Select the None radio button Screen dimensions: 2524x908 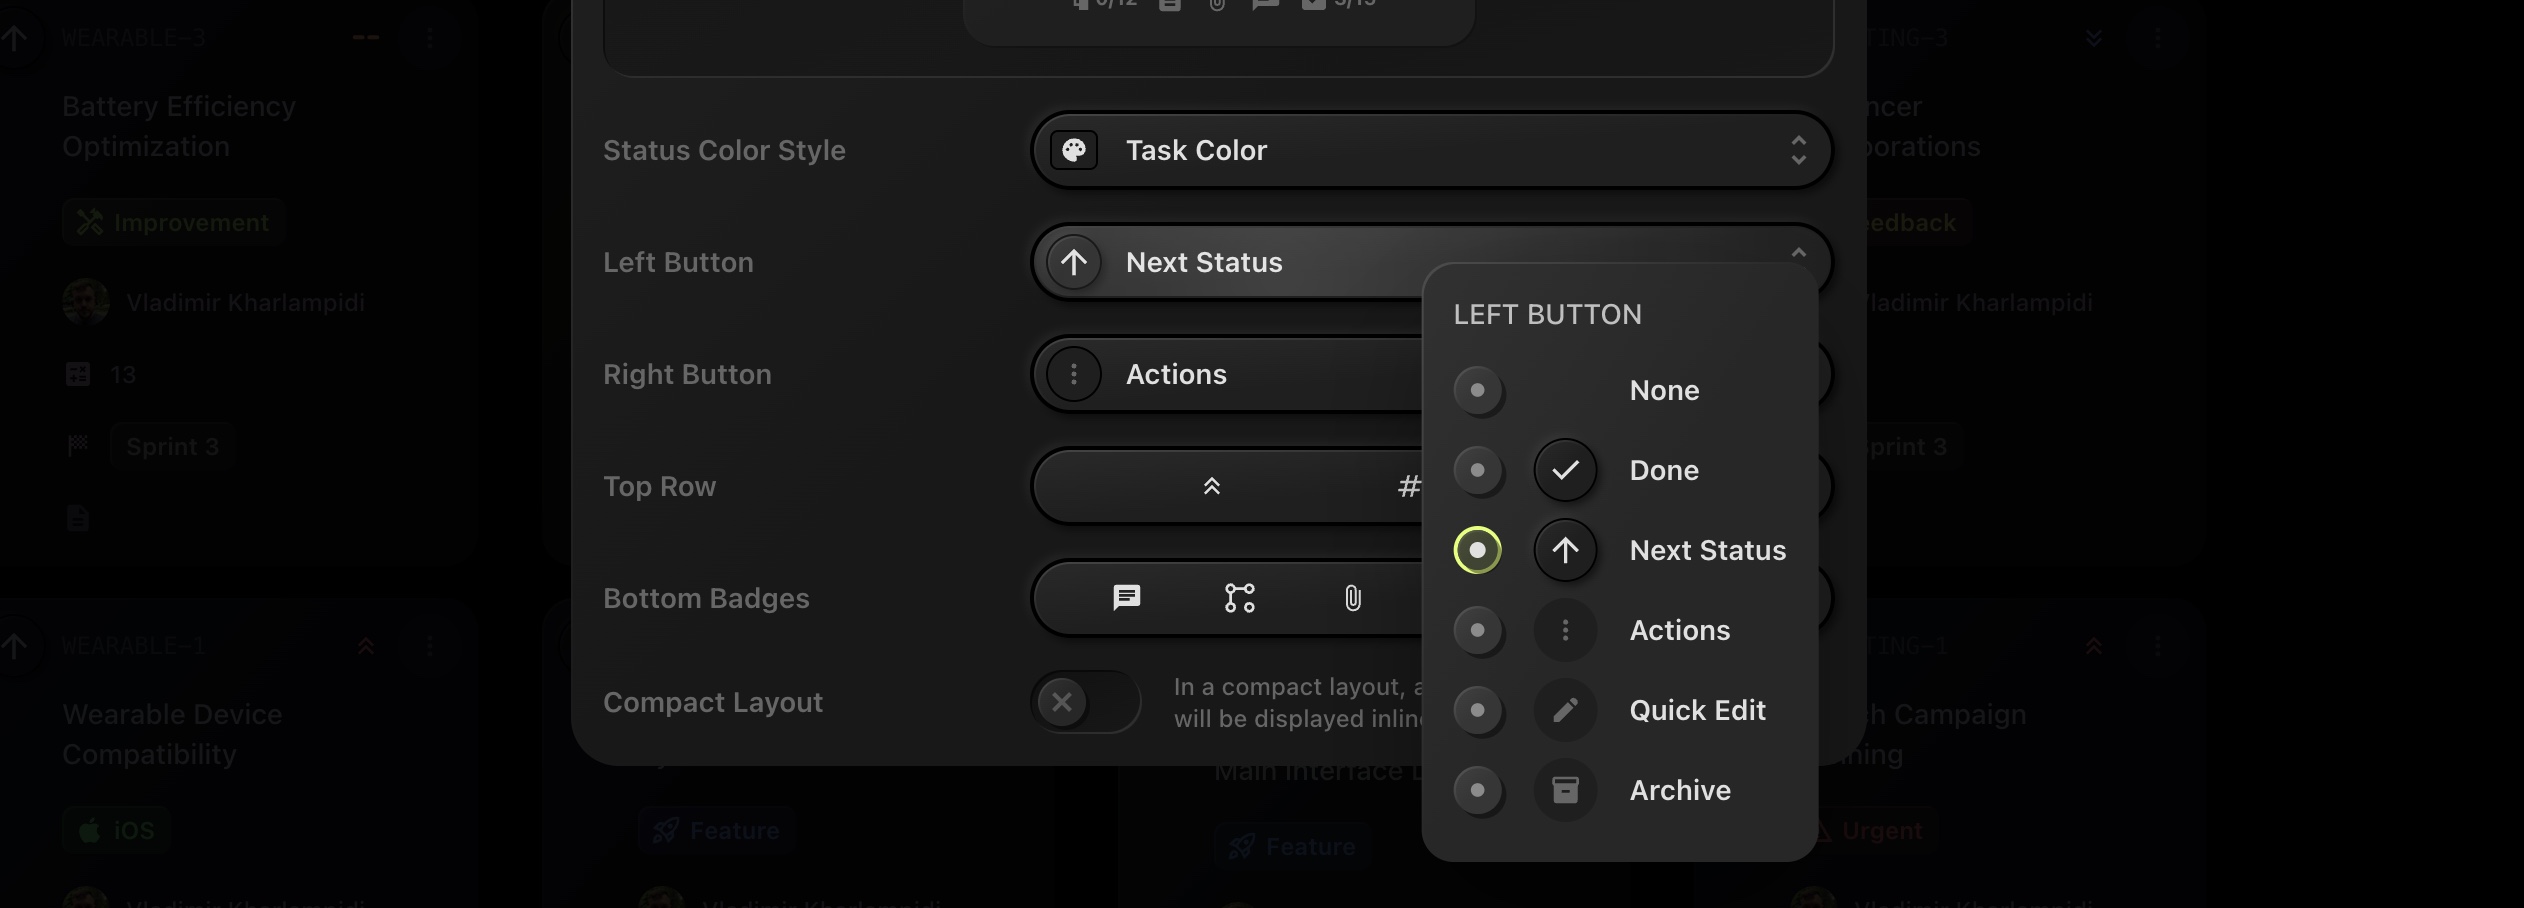(1477, 390)
